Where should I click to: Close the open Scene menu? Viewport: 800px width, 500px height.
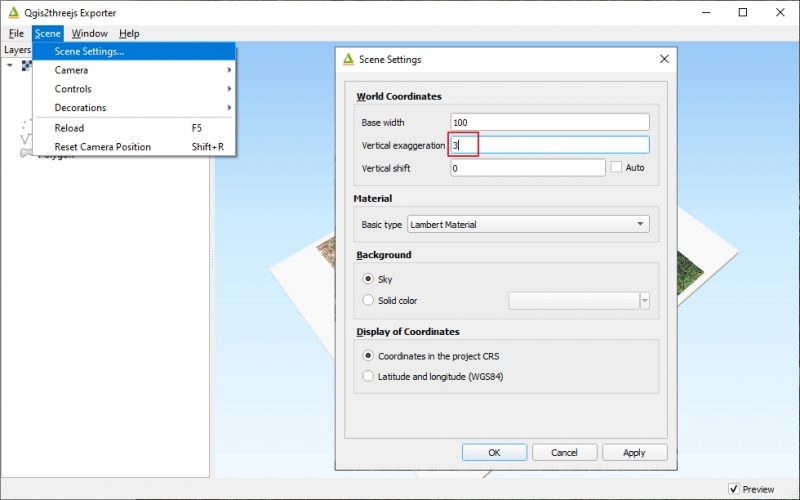pos(48,34)
